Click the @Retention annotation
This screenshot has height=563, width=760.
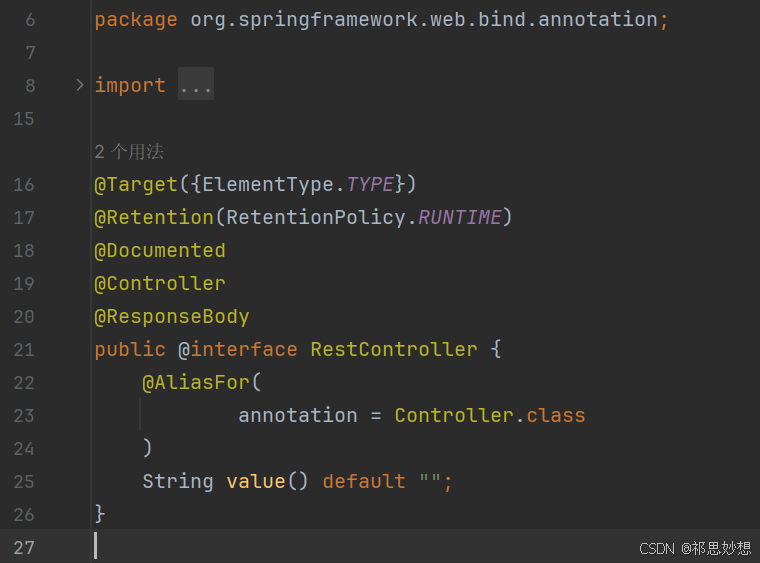click(x=154, y=218)
